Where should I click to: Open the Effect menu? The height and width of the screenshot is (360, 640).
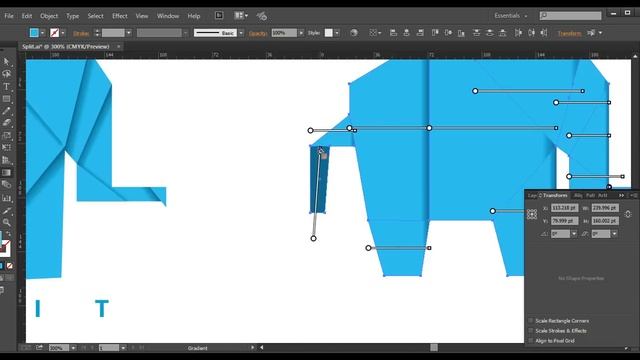(x=120, y=16)
